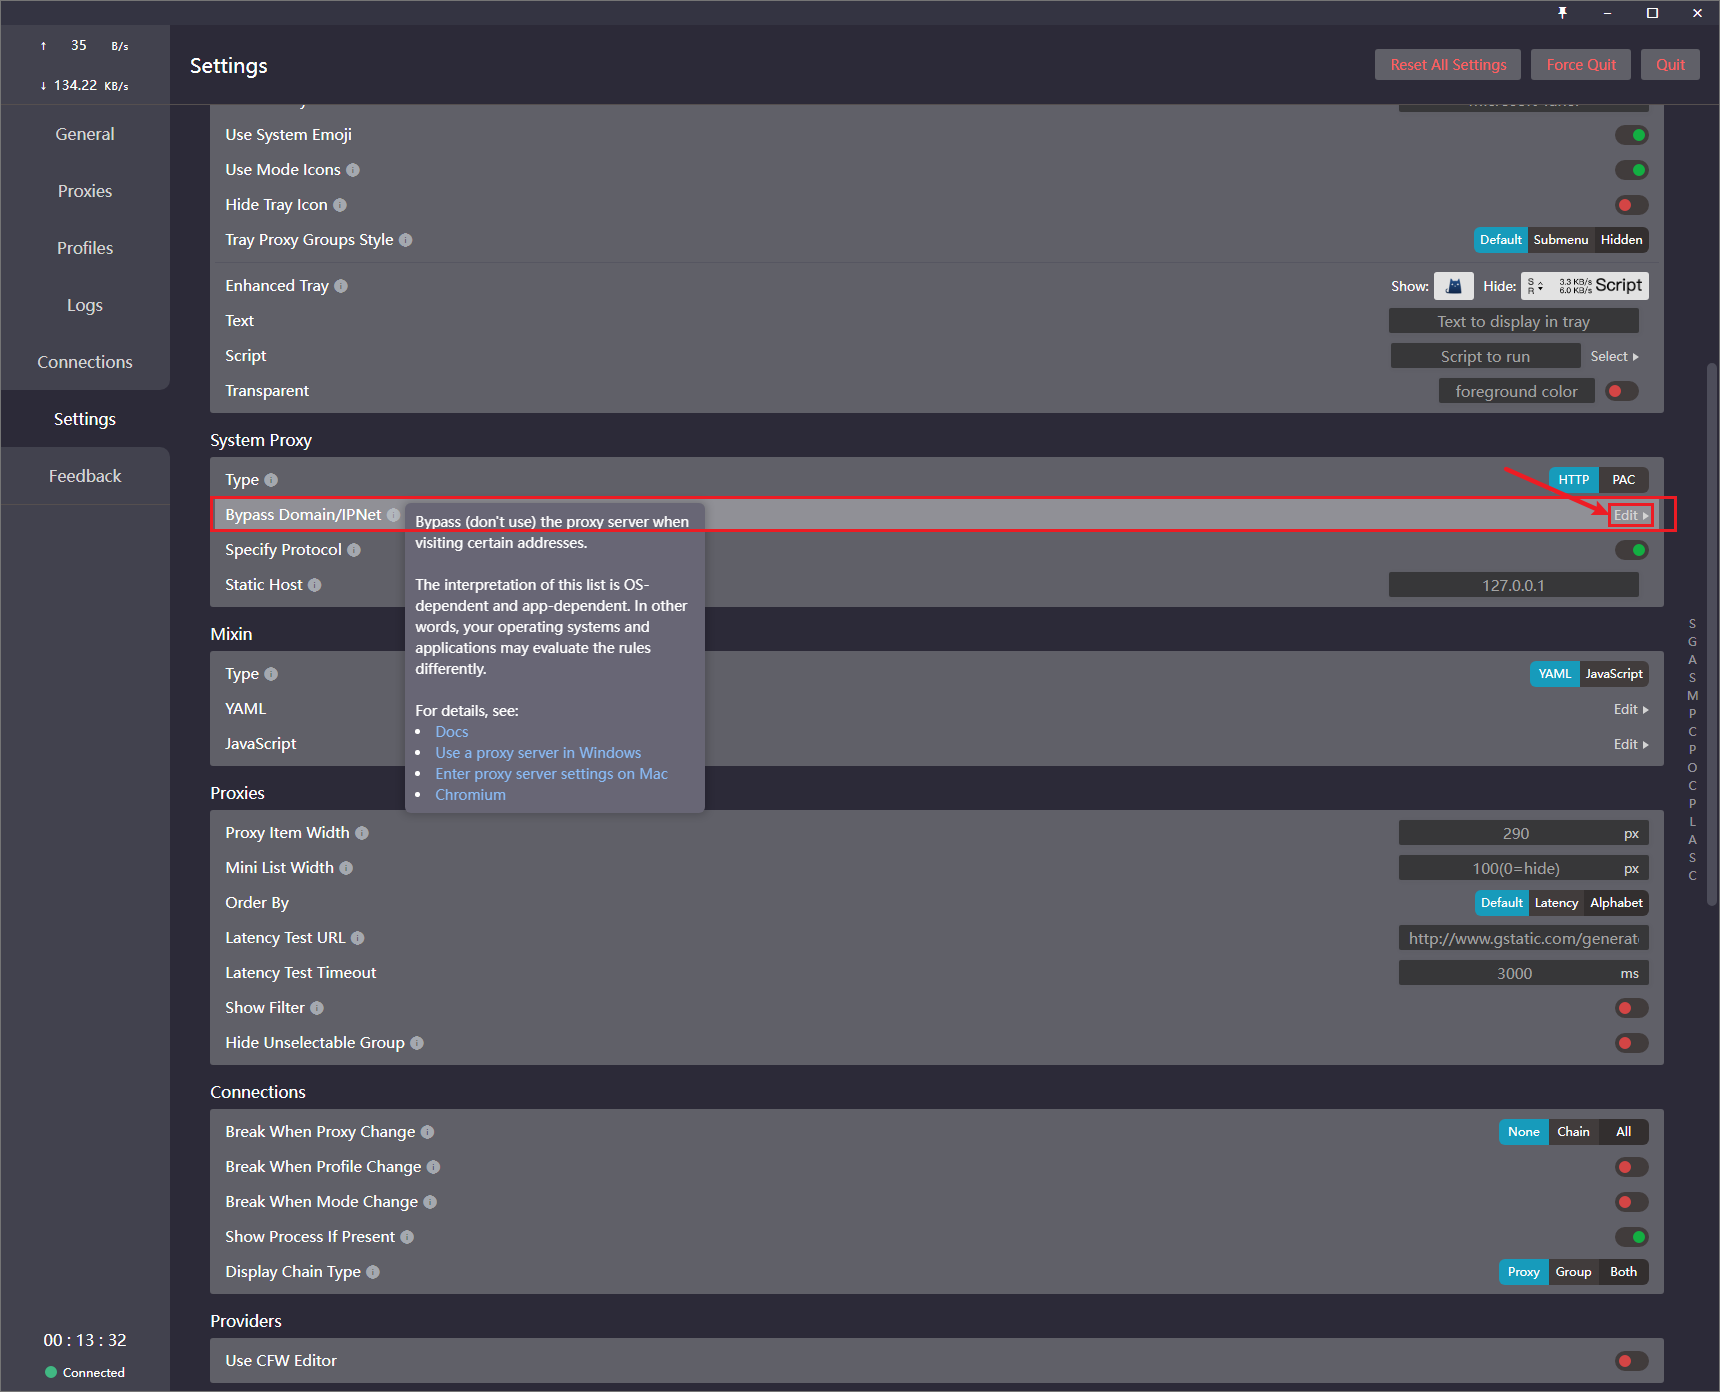Click info icon next to Bypass Domain/IPNet
The width and height of the screenshot is (1720, 1392).
tap(393, 515)
